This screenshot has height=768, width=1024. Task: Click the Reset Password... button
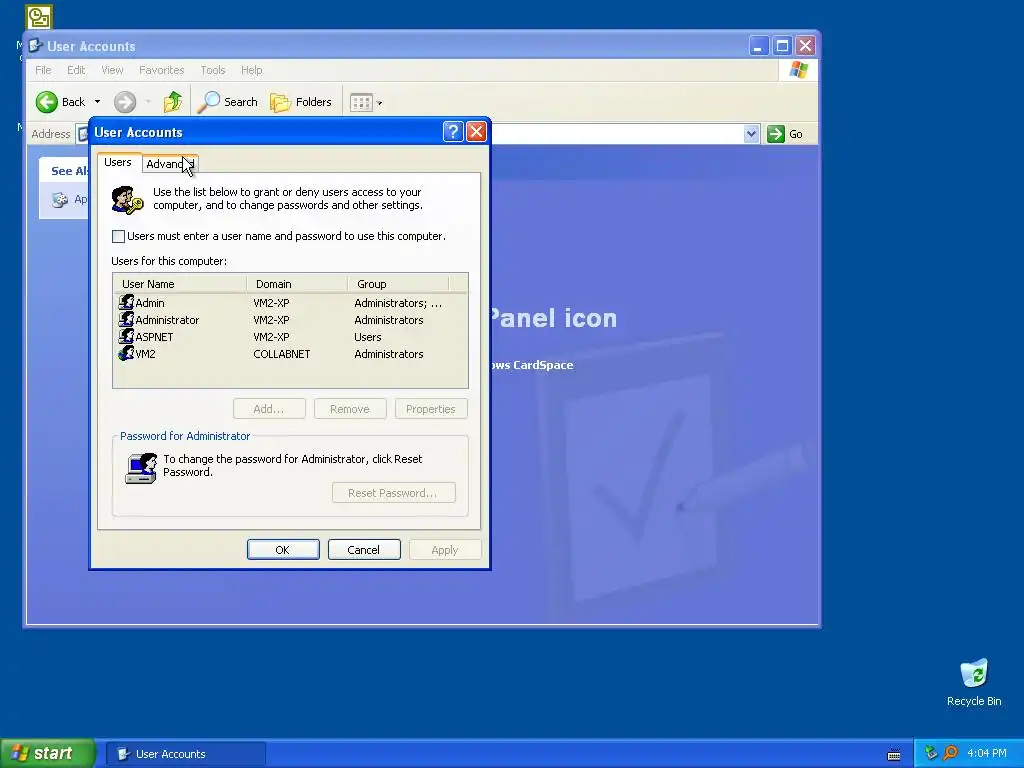393,493
